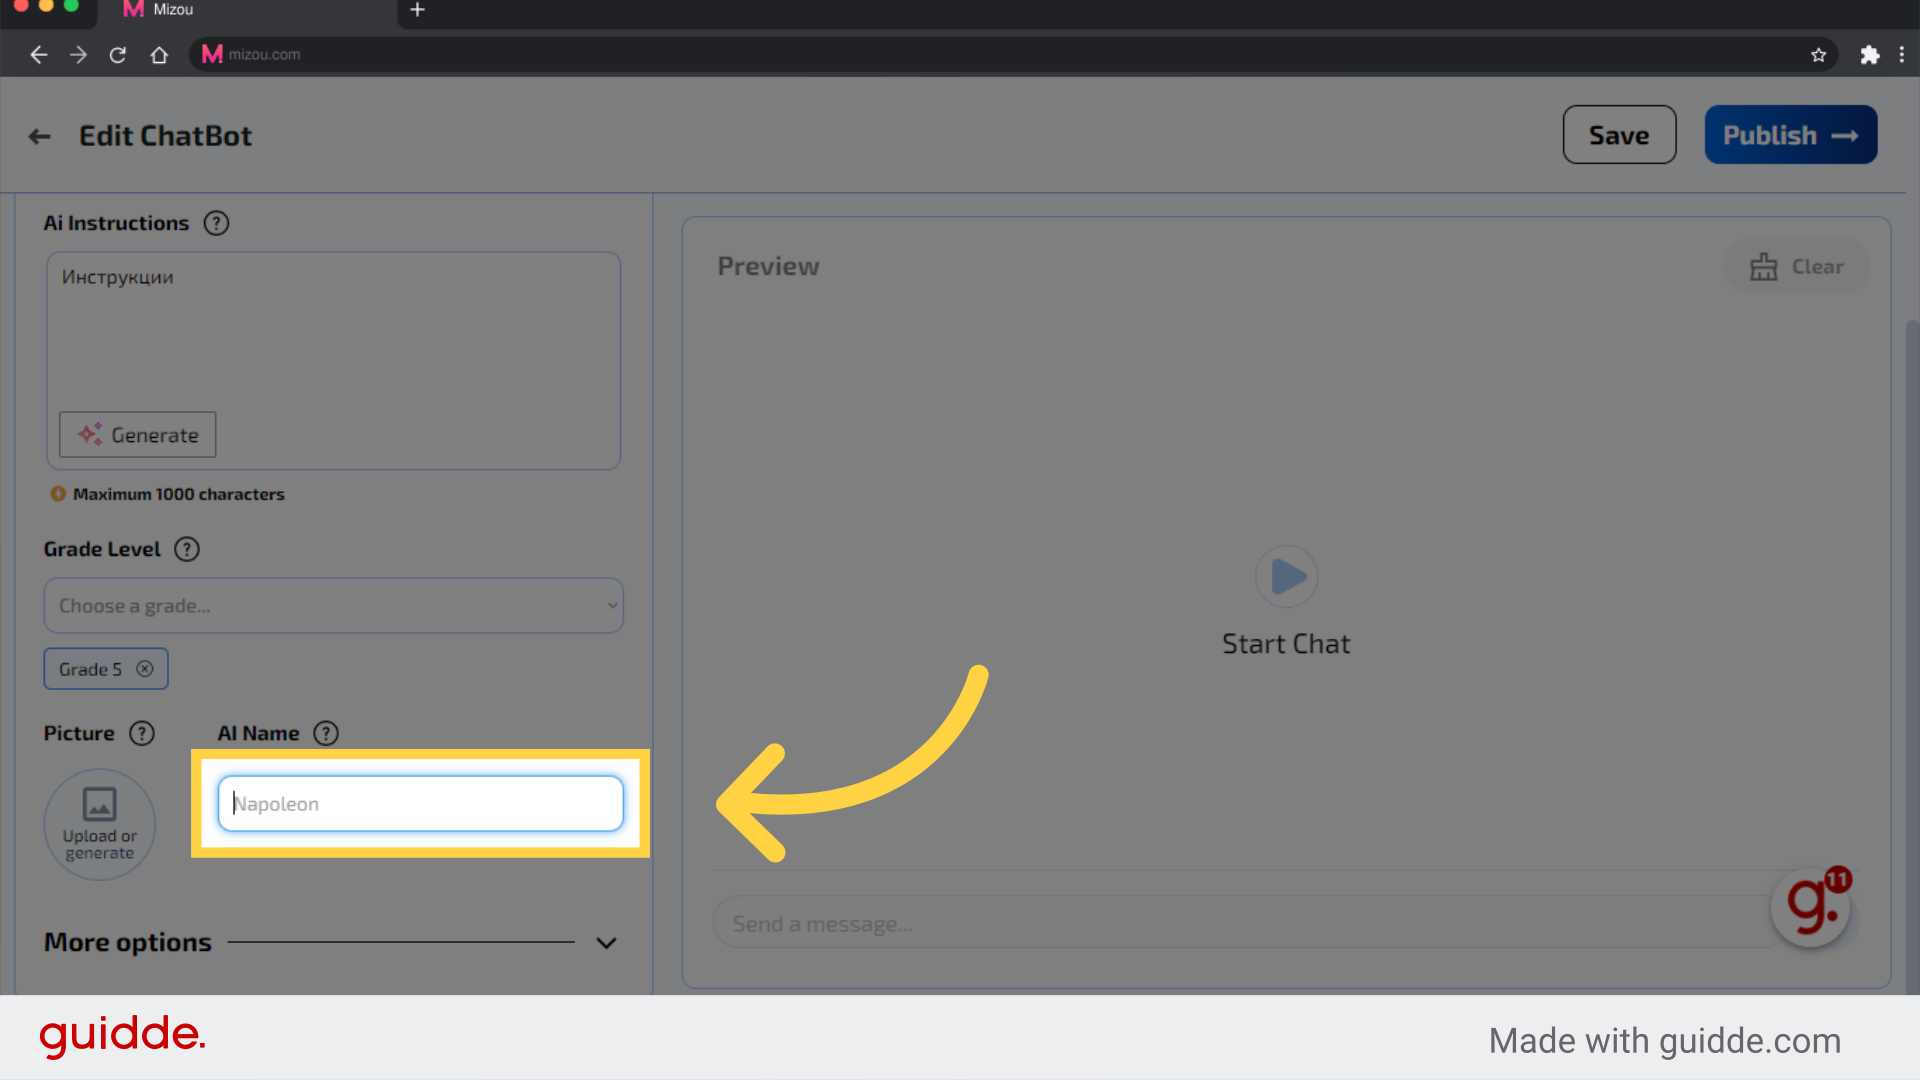Click the Picture help icon
This screenshot has width=1920, height=1080.
tap(141, 733)
